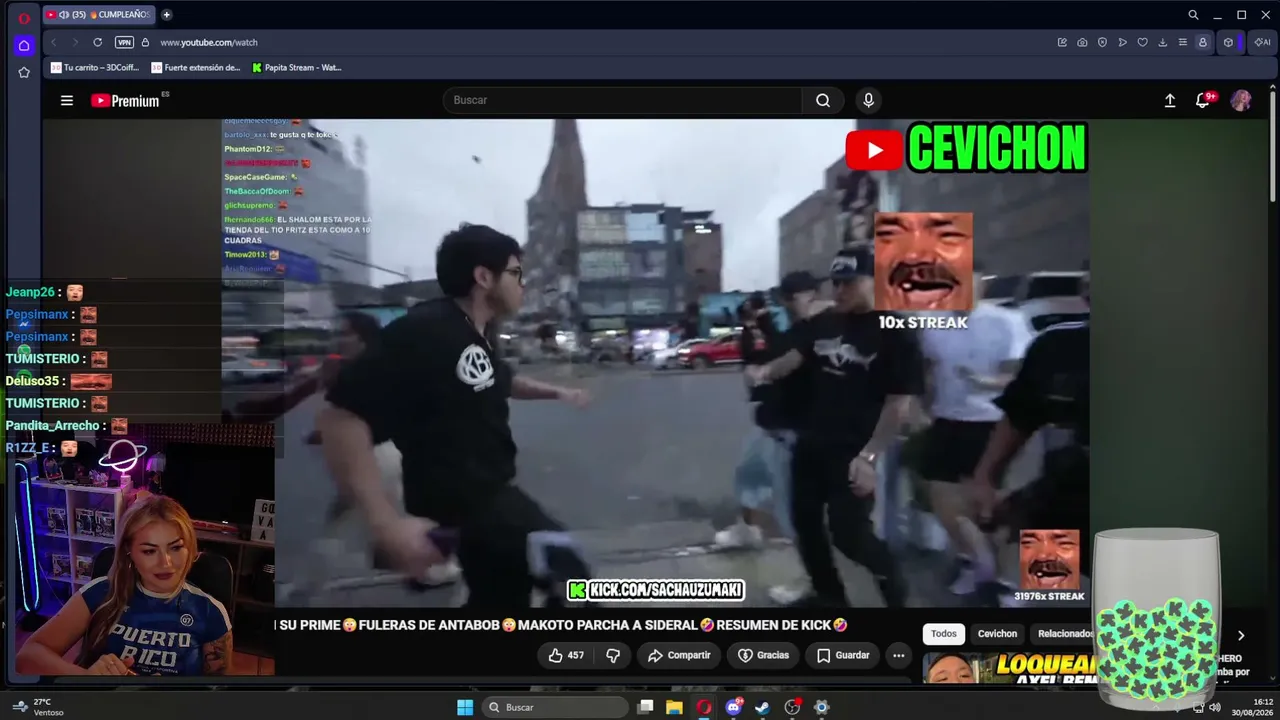Screen dimensions: 1280x720
Task: Open the YouTube guide hamburger menu
Action: click(67, 100)
